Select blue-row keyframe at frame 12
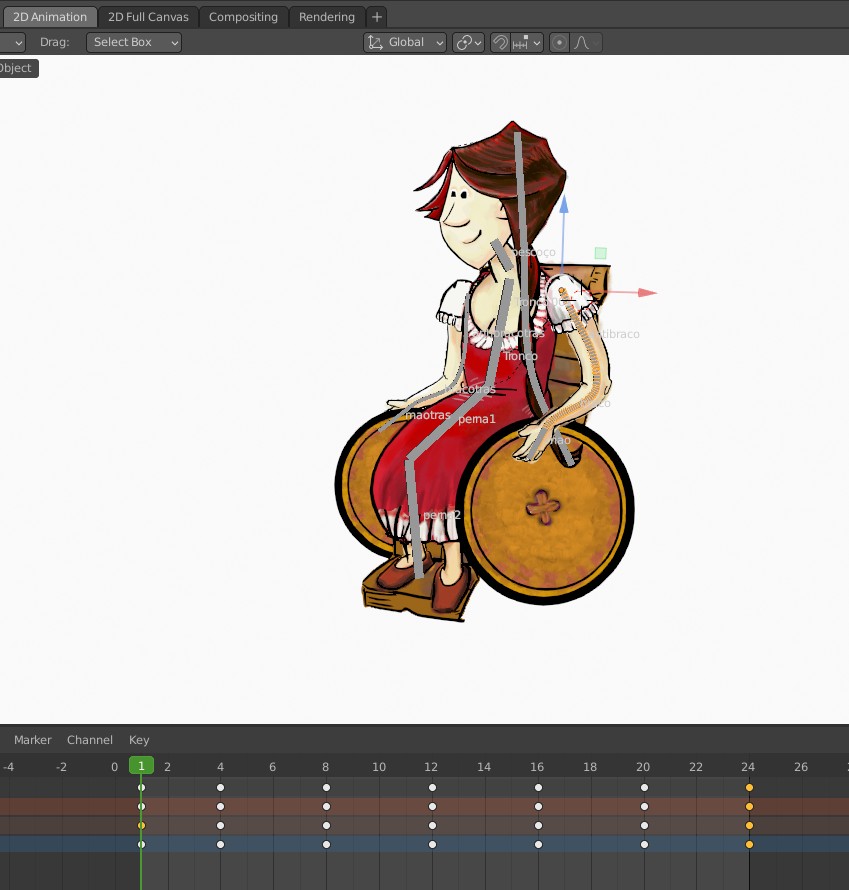This screenshot has height=890, width=849. [x=432, y=845]
